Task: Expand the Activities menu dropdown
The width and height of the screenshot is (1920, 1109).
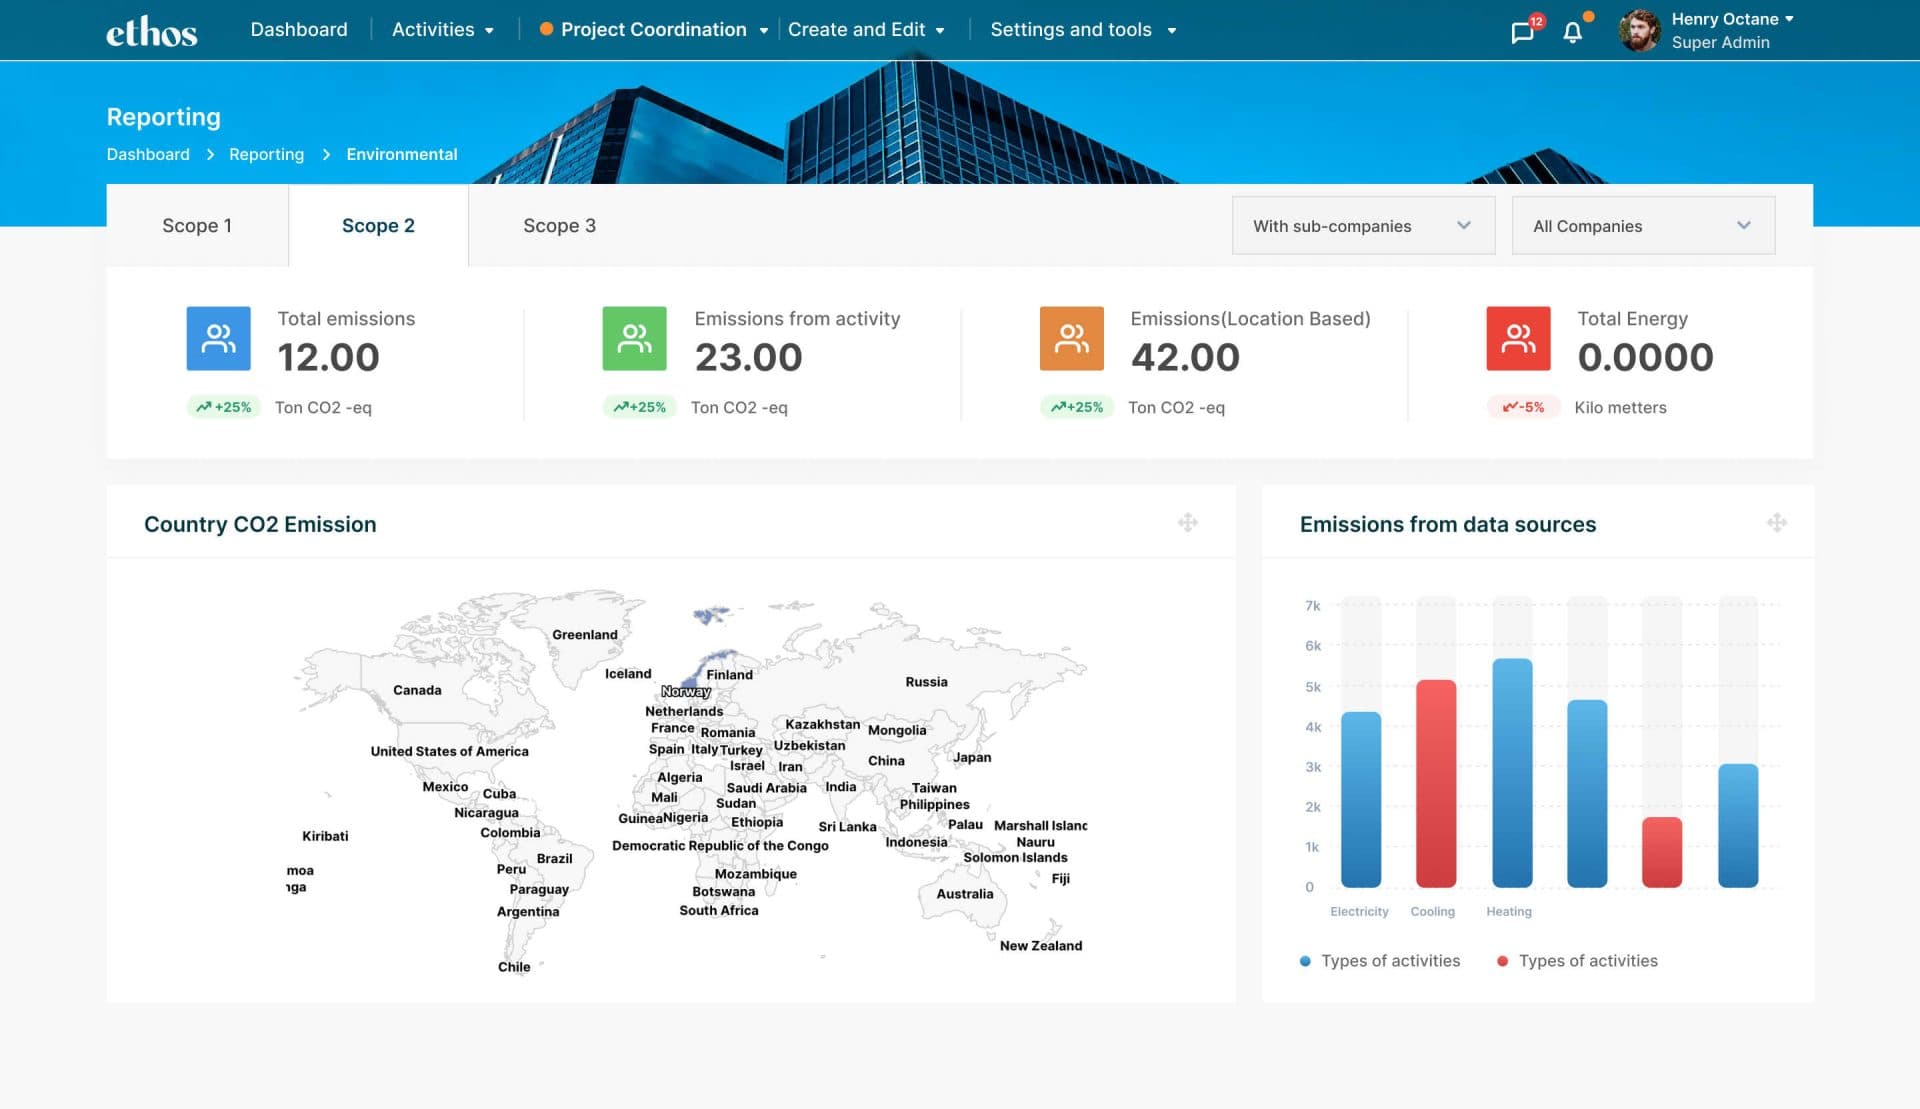Action: 443,29
